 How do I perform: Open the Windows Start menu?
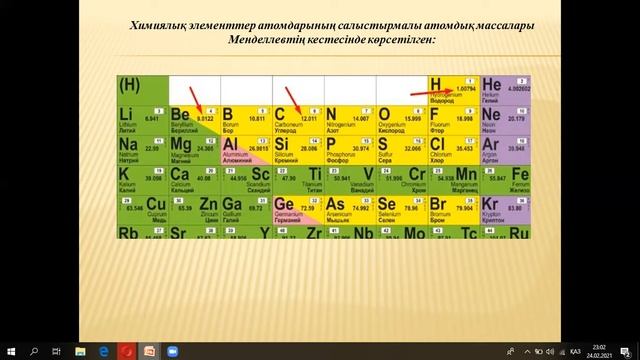pos(11,351)
